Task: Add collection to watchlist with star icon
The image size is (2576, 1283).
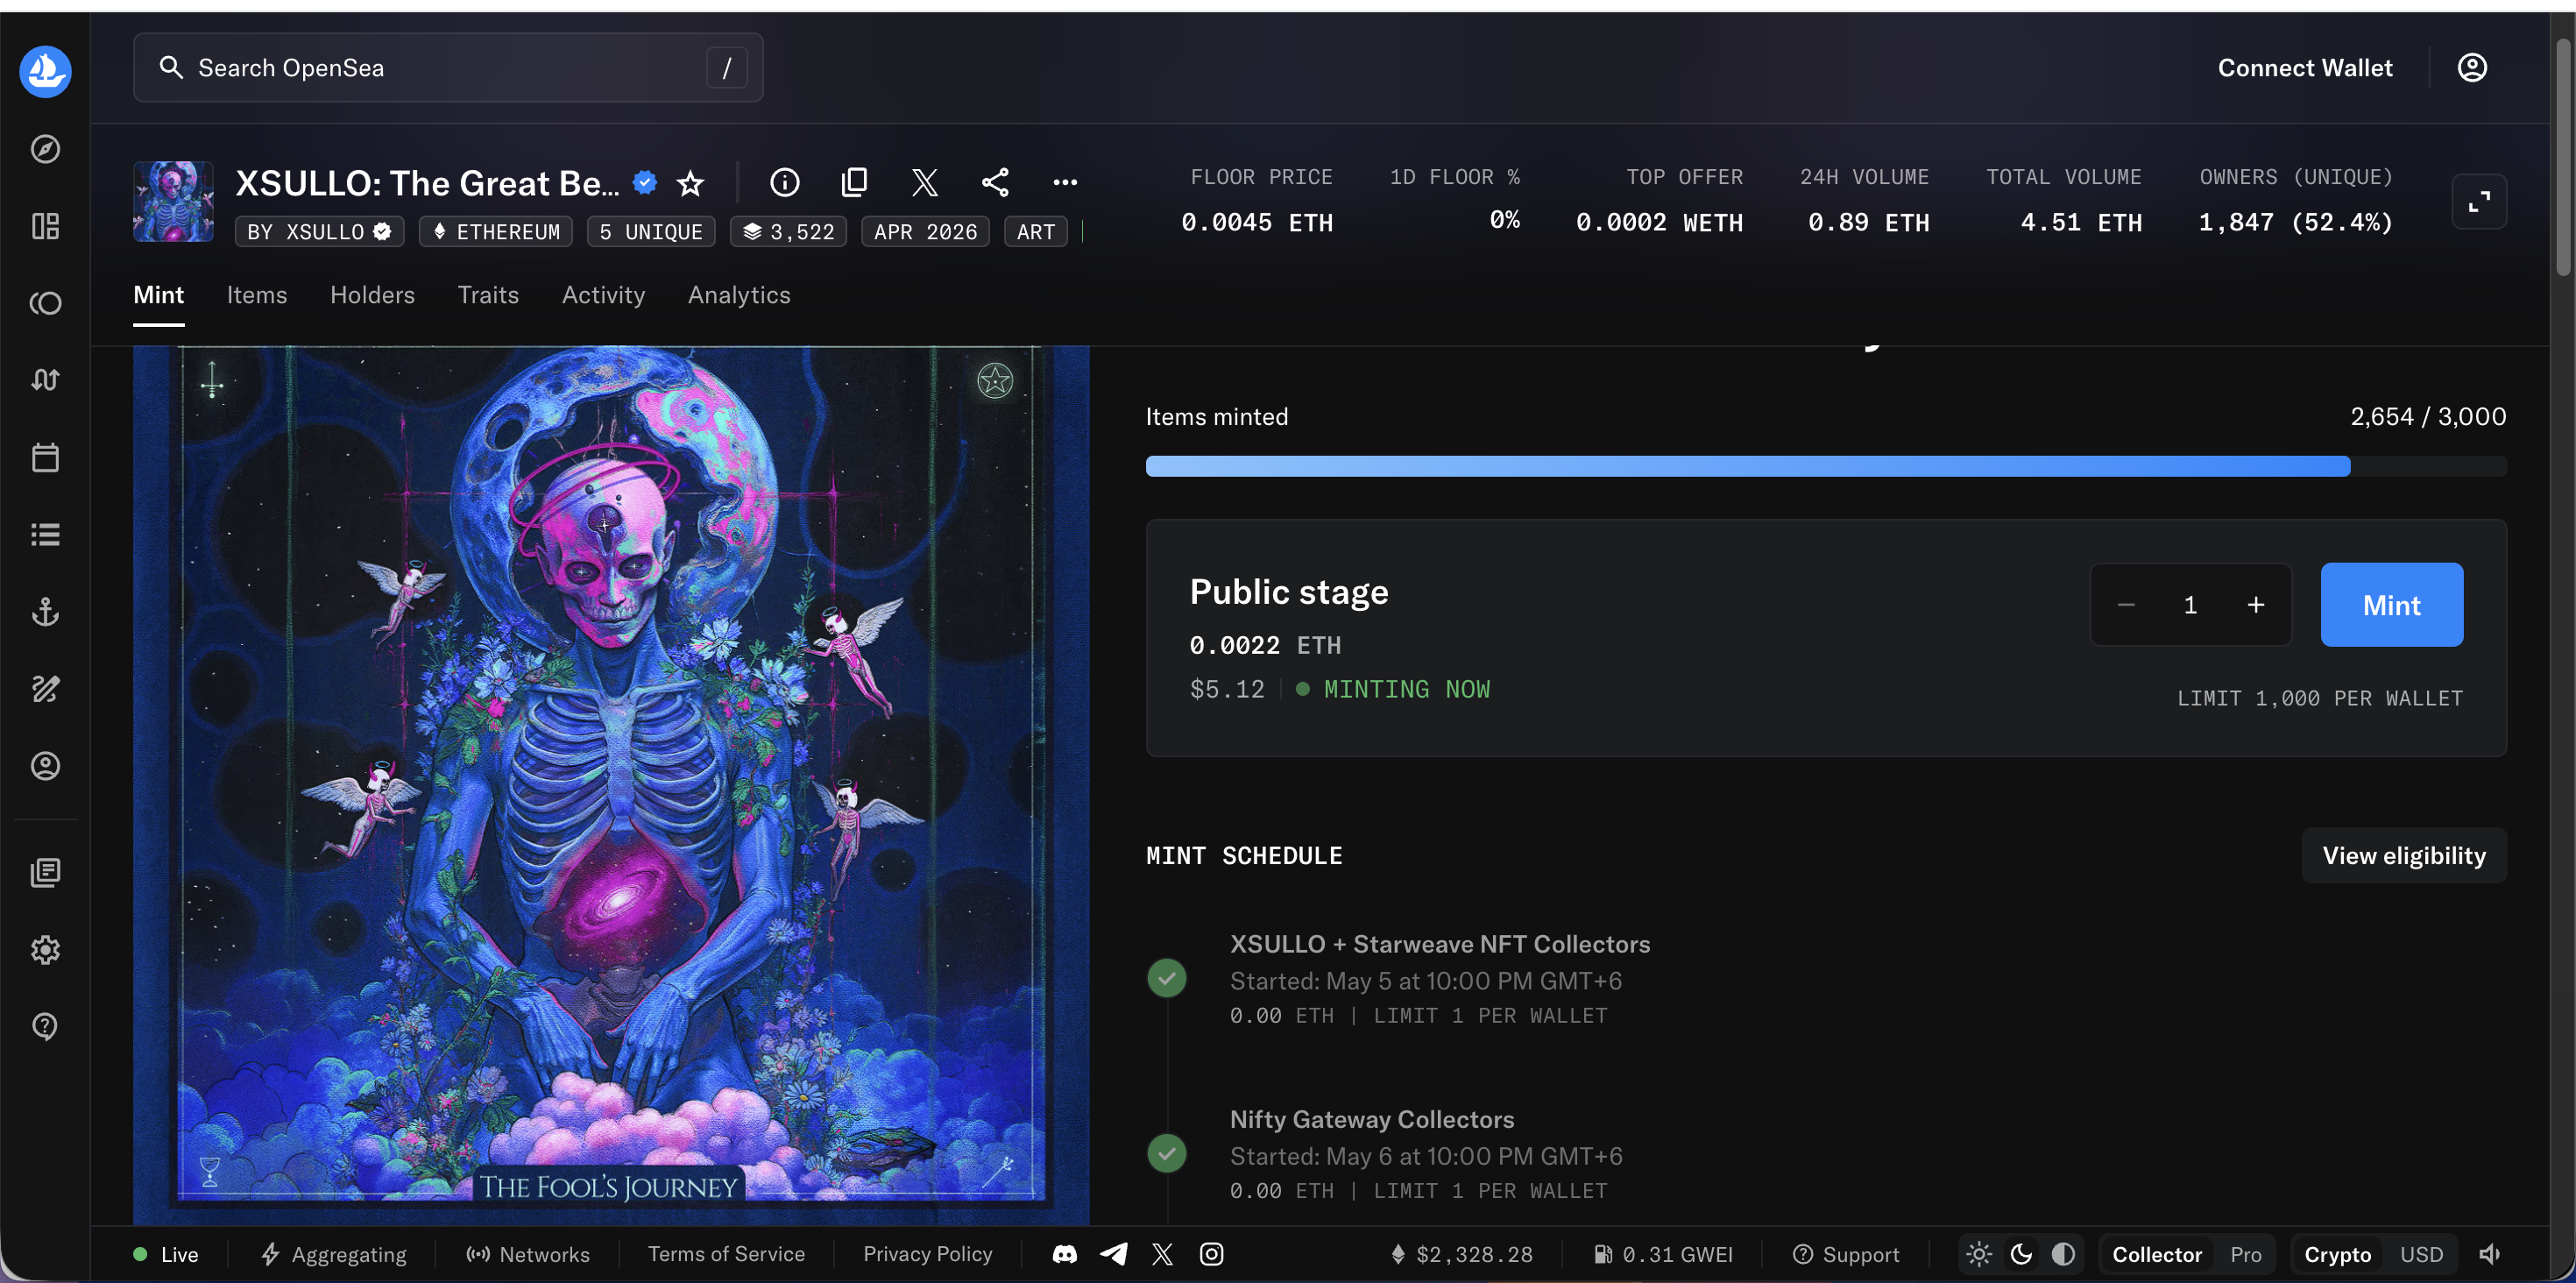Action: click(x=690, y=183)
